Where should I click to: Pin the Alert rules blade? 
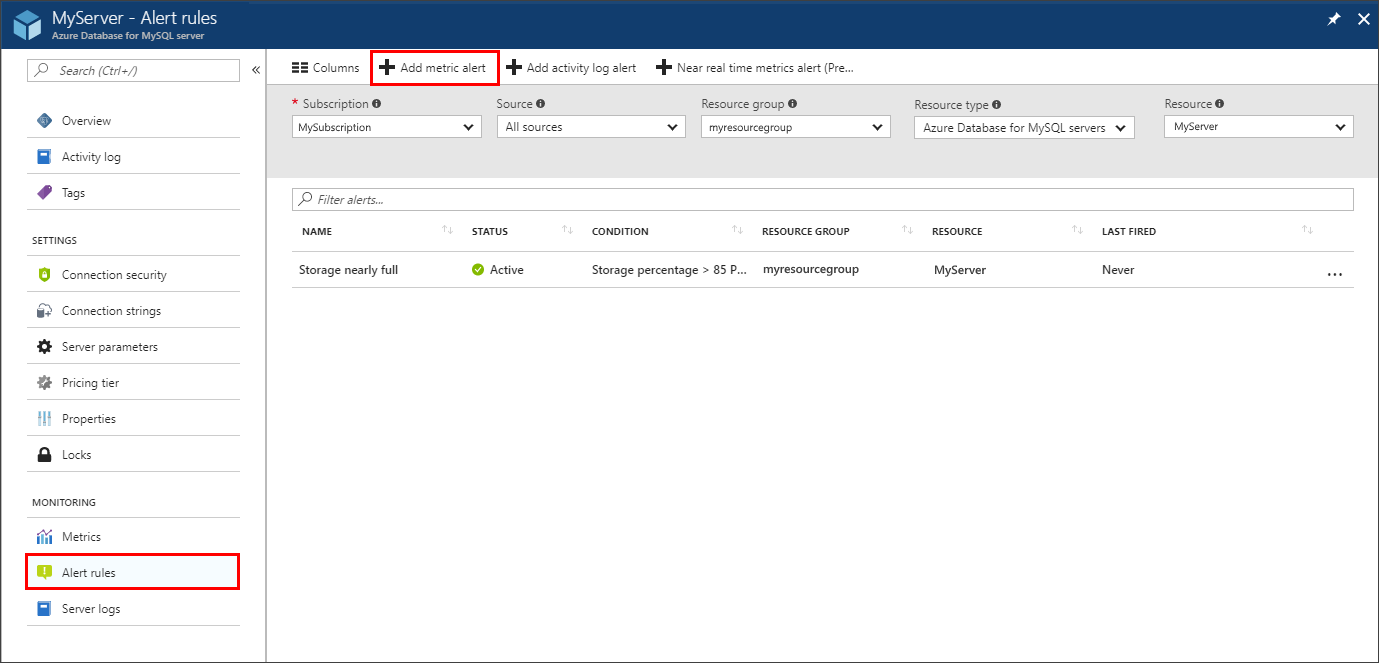coord(1333,18)
